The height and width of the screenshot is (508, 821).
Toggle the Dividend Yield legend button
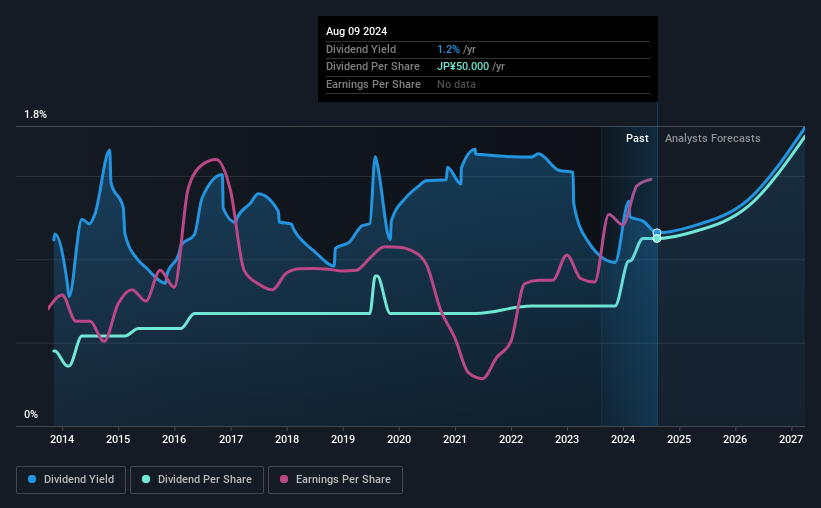[x=71, y=480]
